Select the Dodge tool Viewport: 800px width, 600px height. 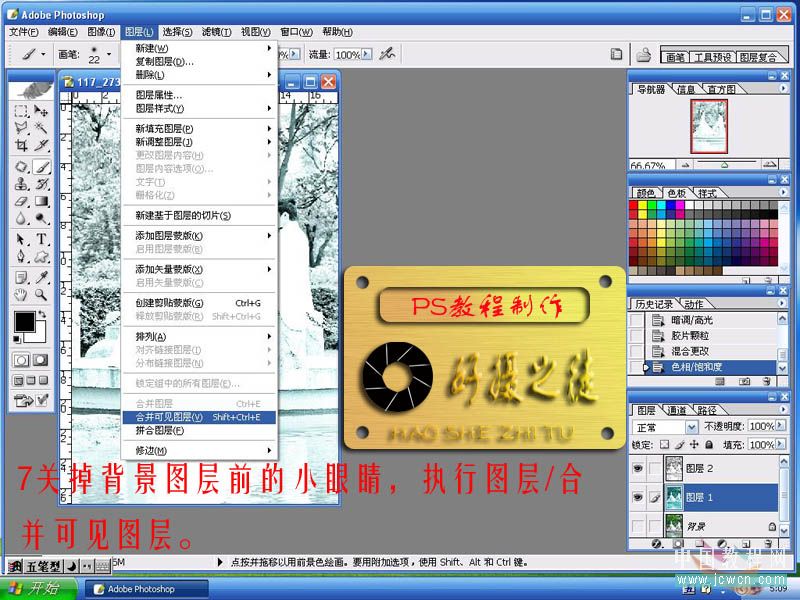(x=41, y=218)
